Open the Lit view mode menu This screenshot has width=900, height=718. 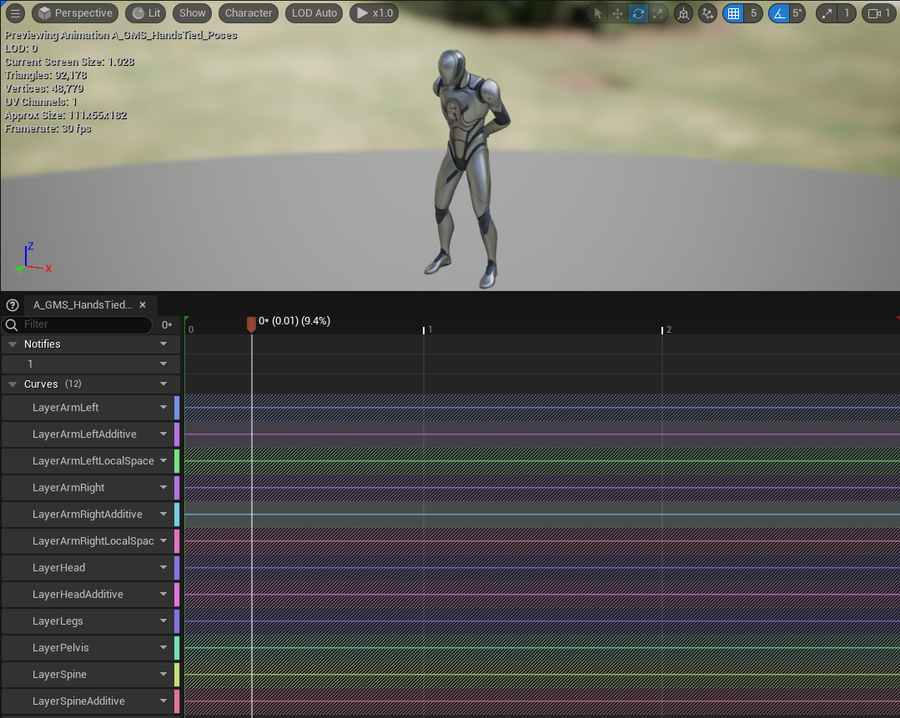point(147,13)
